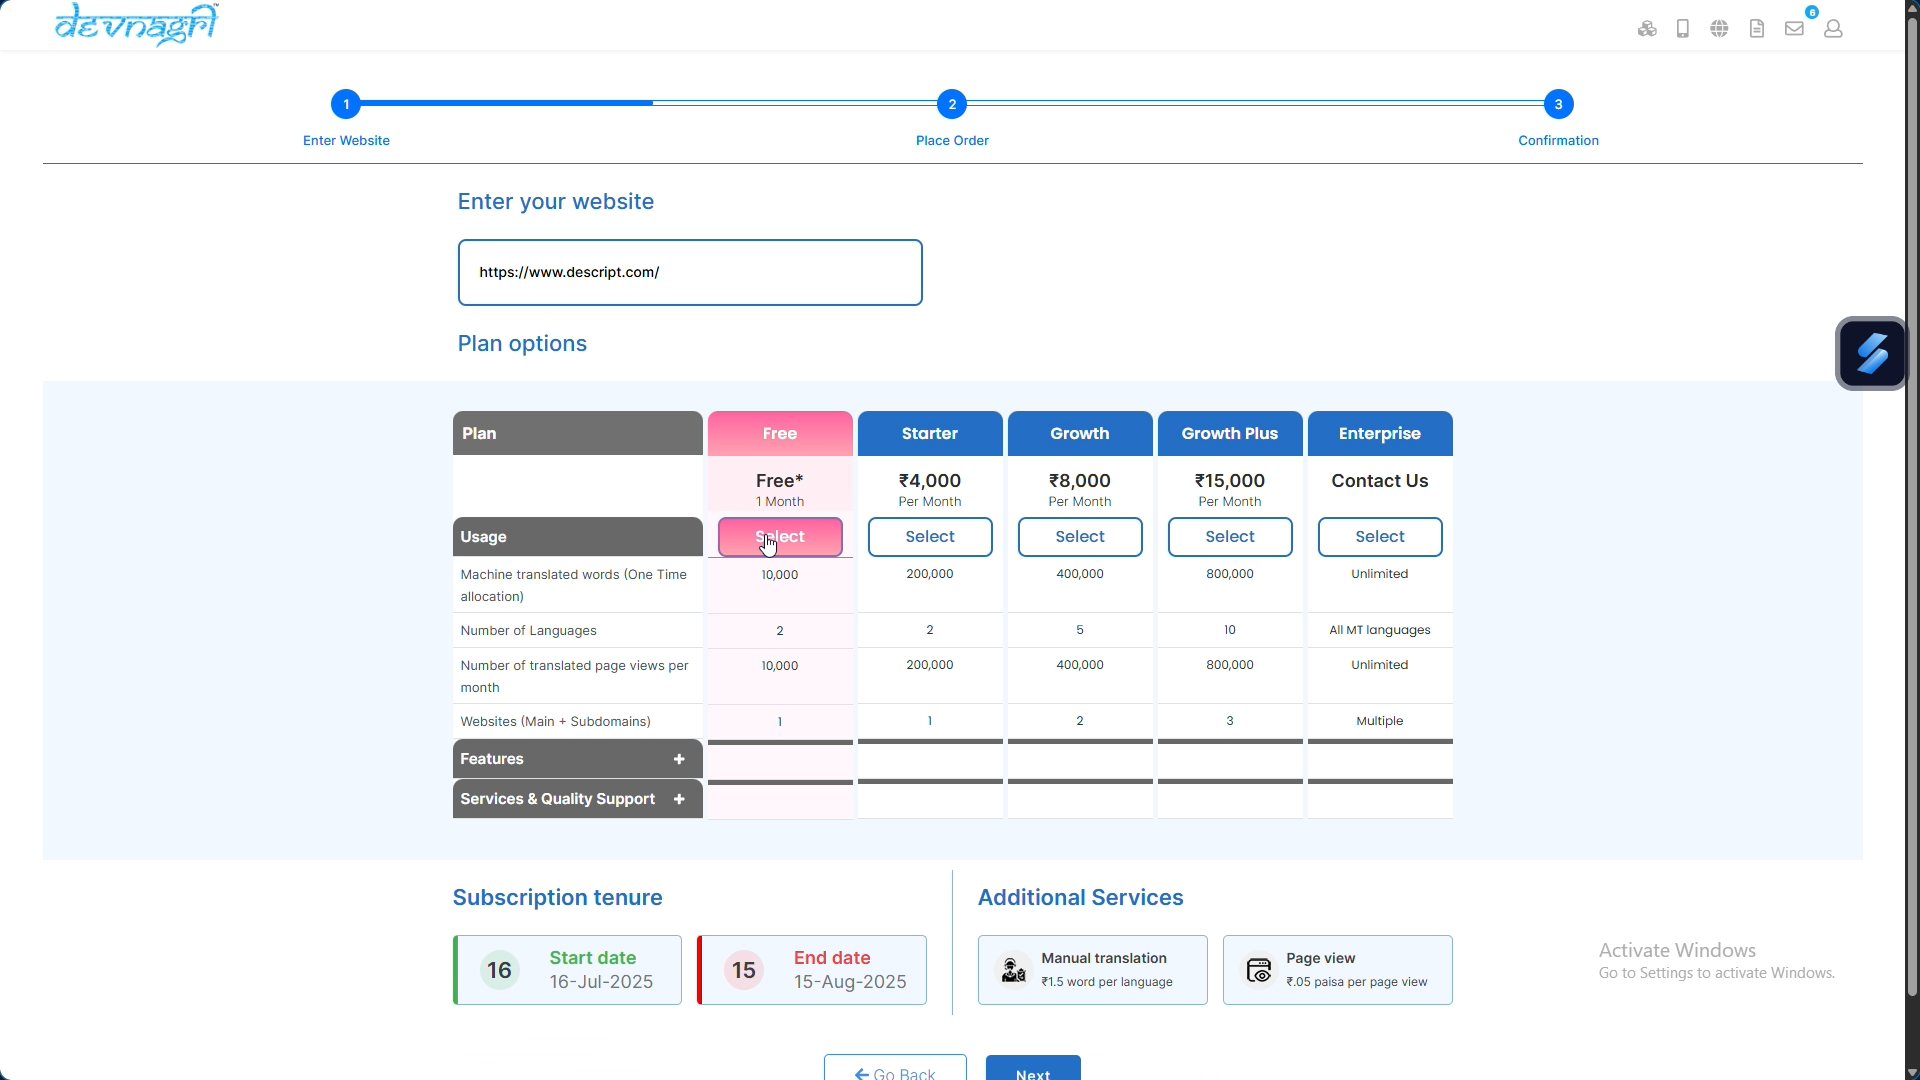Click the Go Back button

895,1068
